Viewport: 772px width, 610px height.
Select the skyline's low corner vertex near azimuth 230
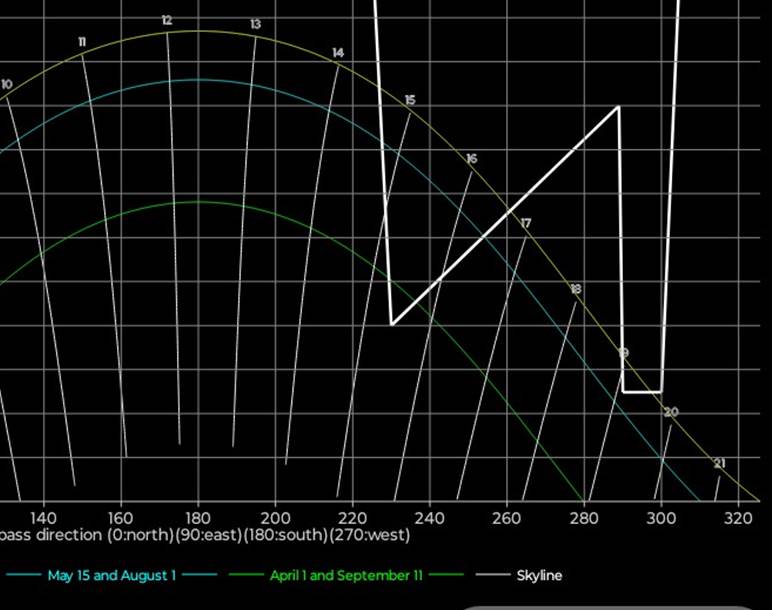coord(392,324)
